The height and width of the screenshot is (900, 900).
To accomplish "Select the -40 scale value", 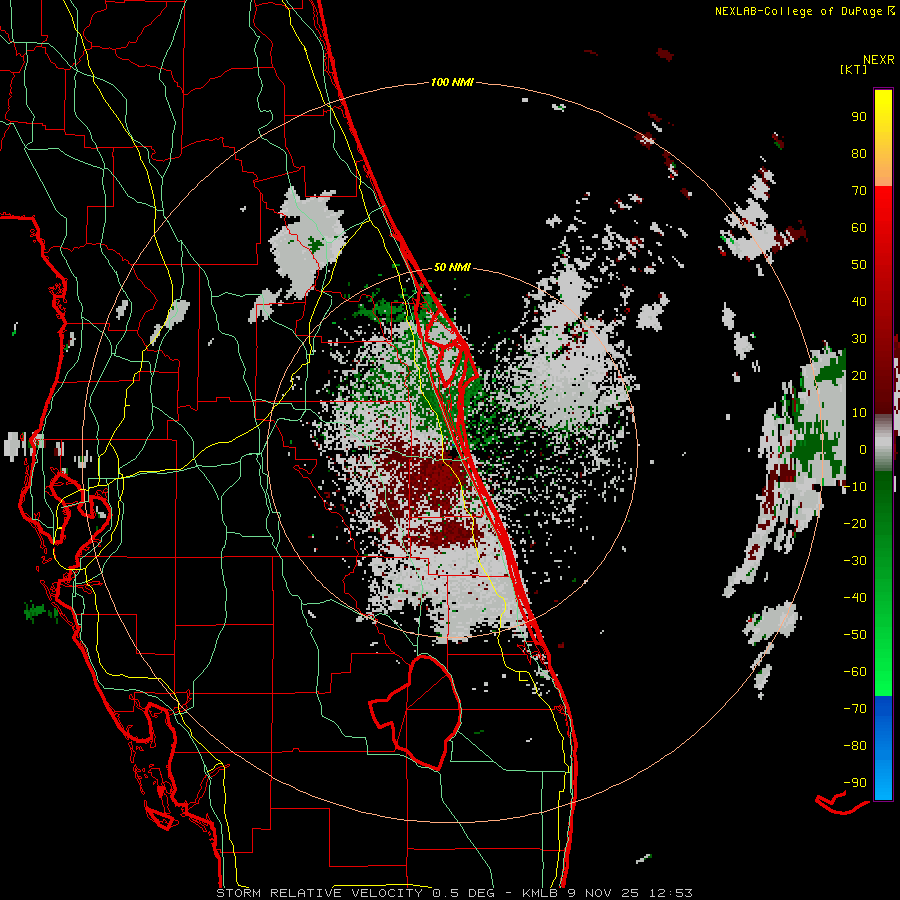I will [855, 598].
